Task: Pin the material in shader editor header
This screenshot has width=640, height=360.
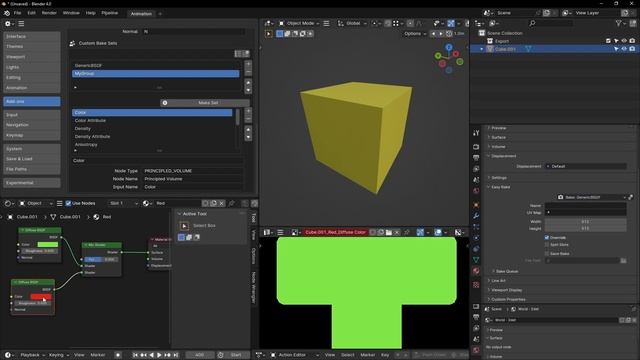Action: tap(232, 203)
